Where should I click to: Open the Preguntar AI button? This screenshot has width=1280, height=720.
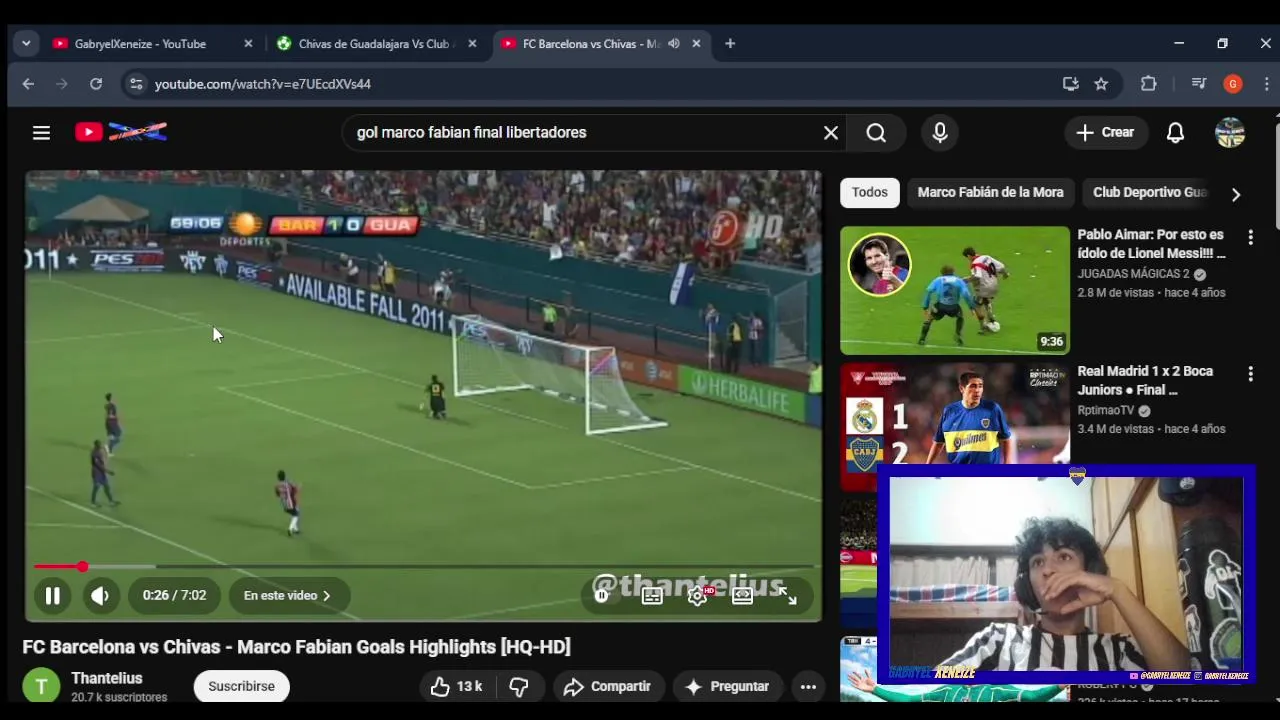(x=727, y=687)
